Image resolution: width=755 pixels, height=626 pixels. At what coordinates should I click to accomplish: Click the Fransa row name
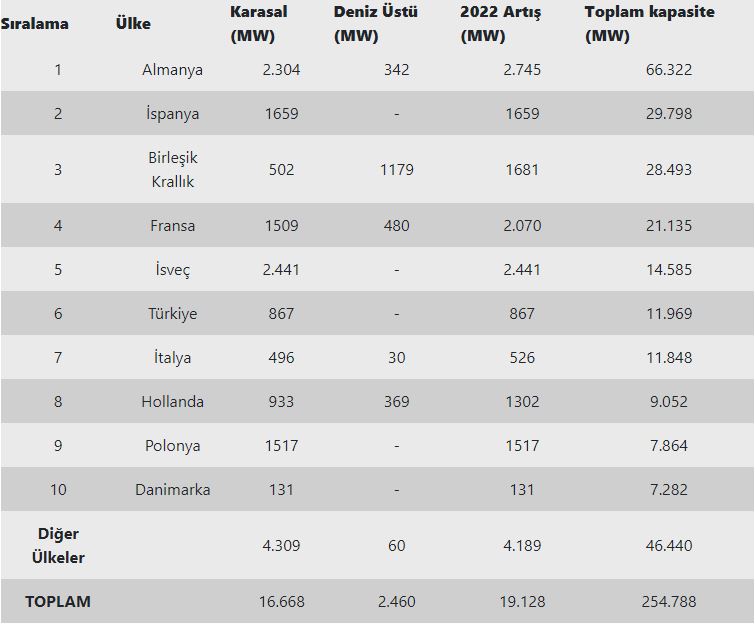point(172,226)
